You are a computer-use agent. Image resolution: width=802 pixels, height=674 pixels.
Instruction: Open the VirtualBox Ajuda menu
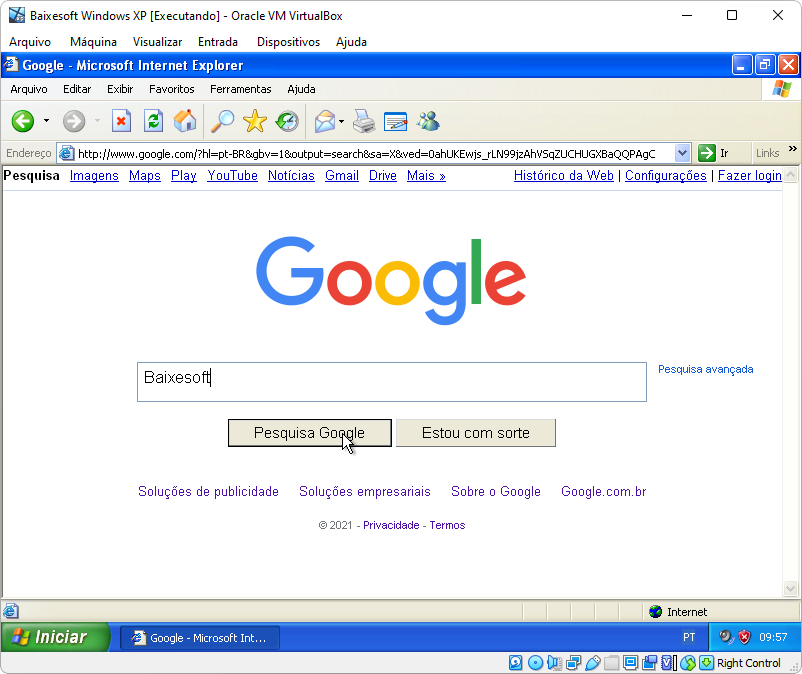351,42
